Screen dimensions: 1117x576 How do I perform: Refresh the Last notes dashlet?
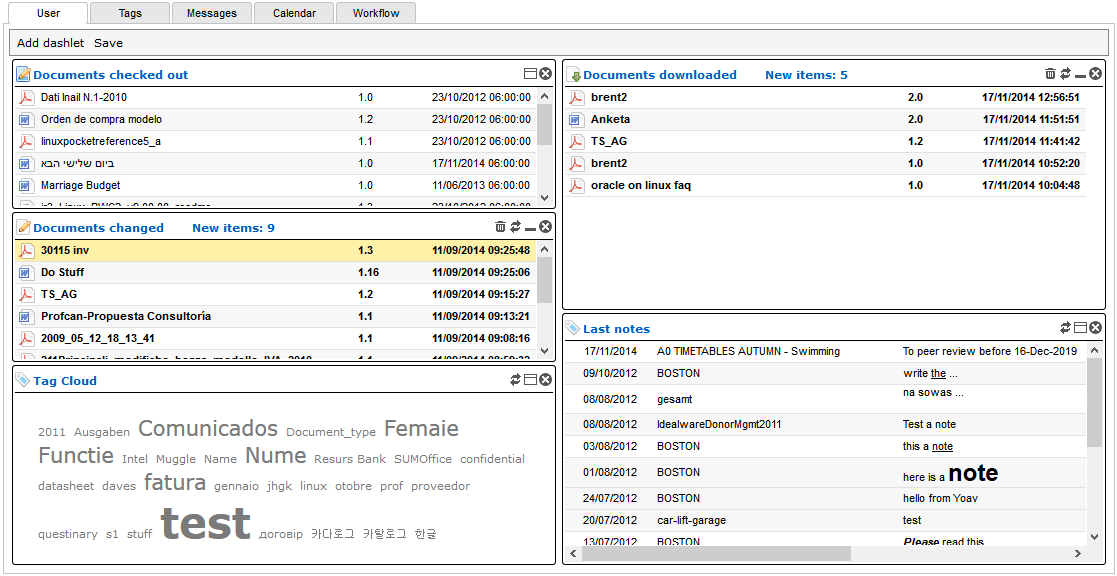point(1066,327)
